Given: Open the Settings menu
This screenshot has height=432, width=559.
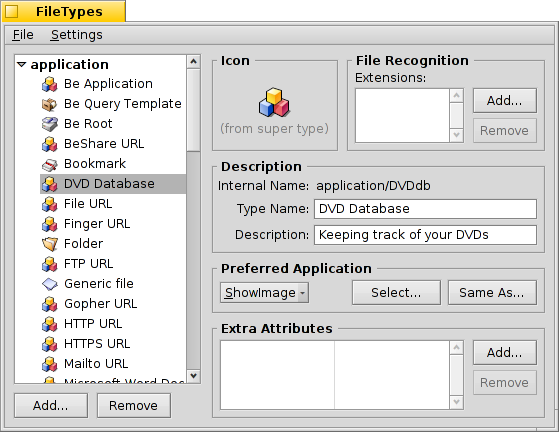Looking at the screenshot, I should click(77, 35).
